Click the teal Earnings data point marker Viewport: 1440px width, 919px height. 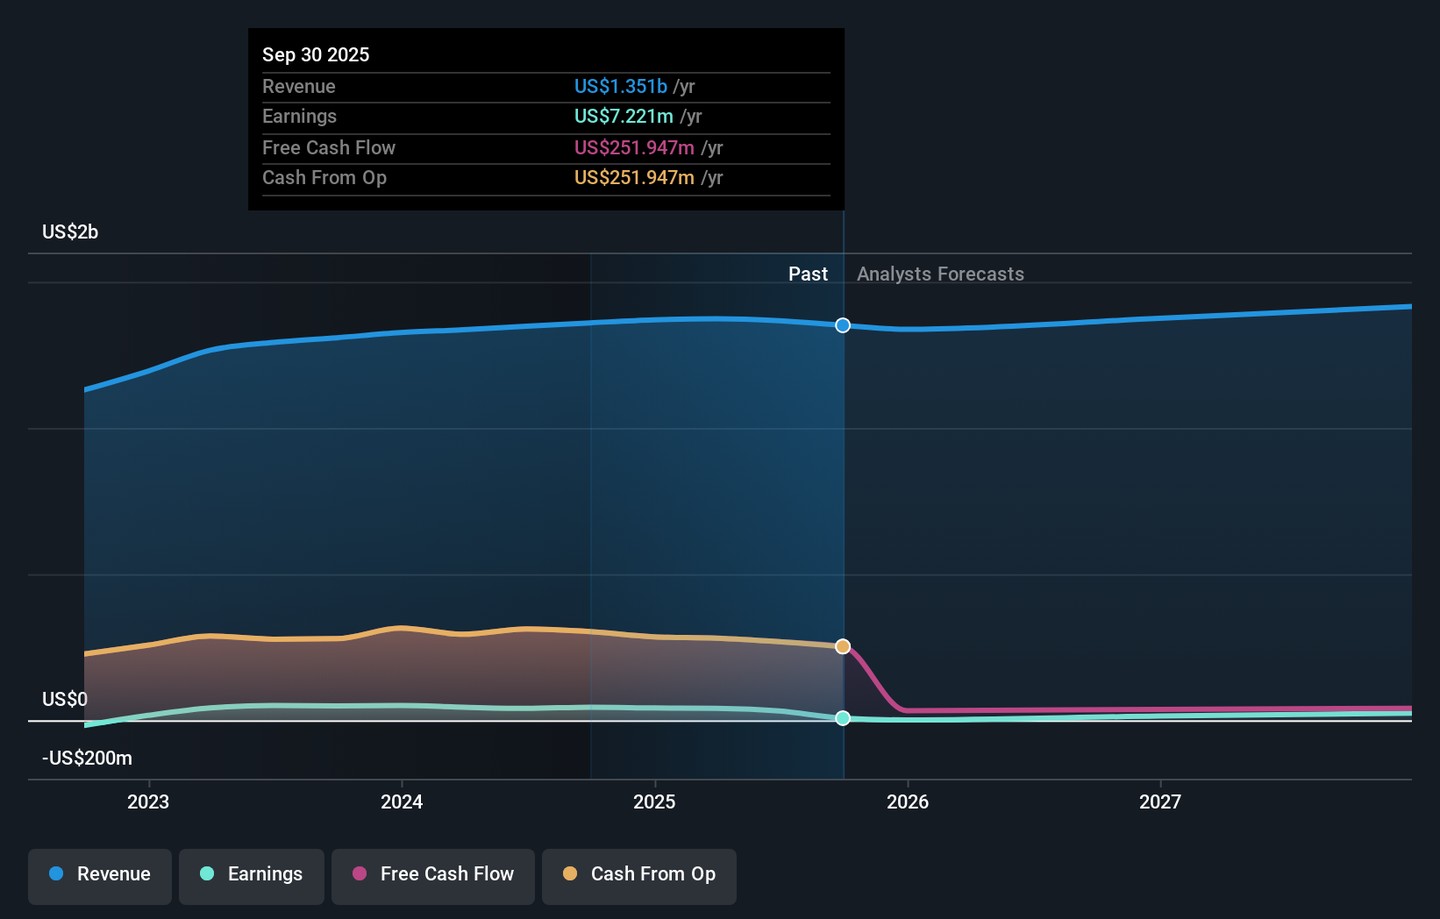843,718
